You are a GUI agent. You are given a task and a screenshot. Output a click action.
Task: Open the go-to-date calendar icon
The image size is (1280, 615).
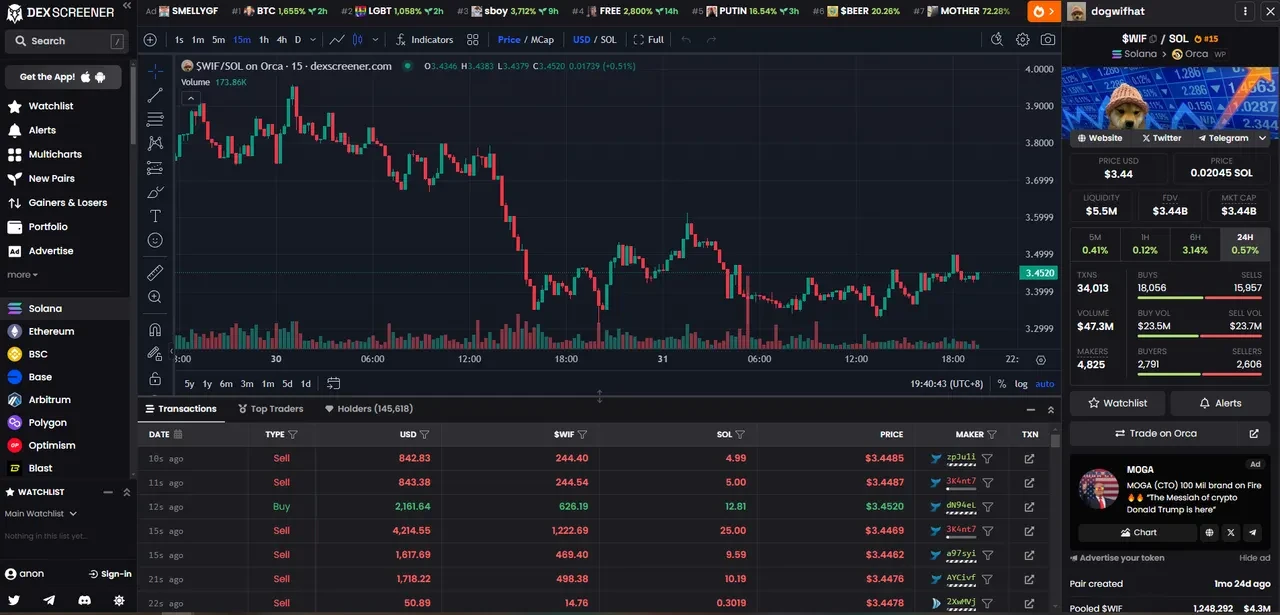(333, 383)
